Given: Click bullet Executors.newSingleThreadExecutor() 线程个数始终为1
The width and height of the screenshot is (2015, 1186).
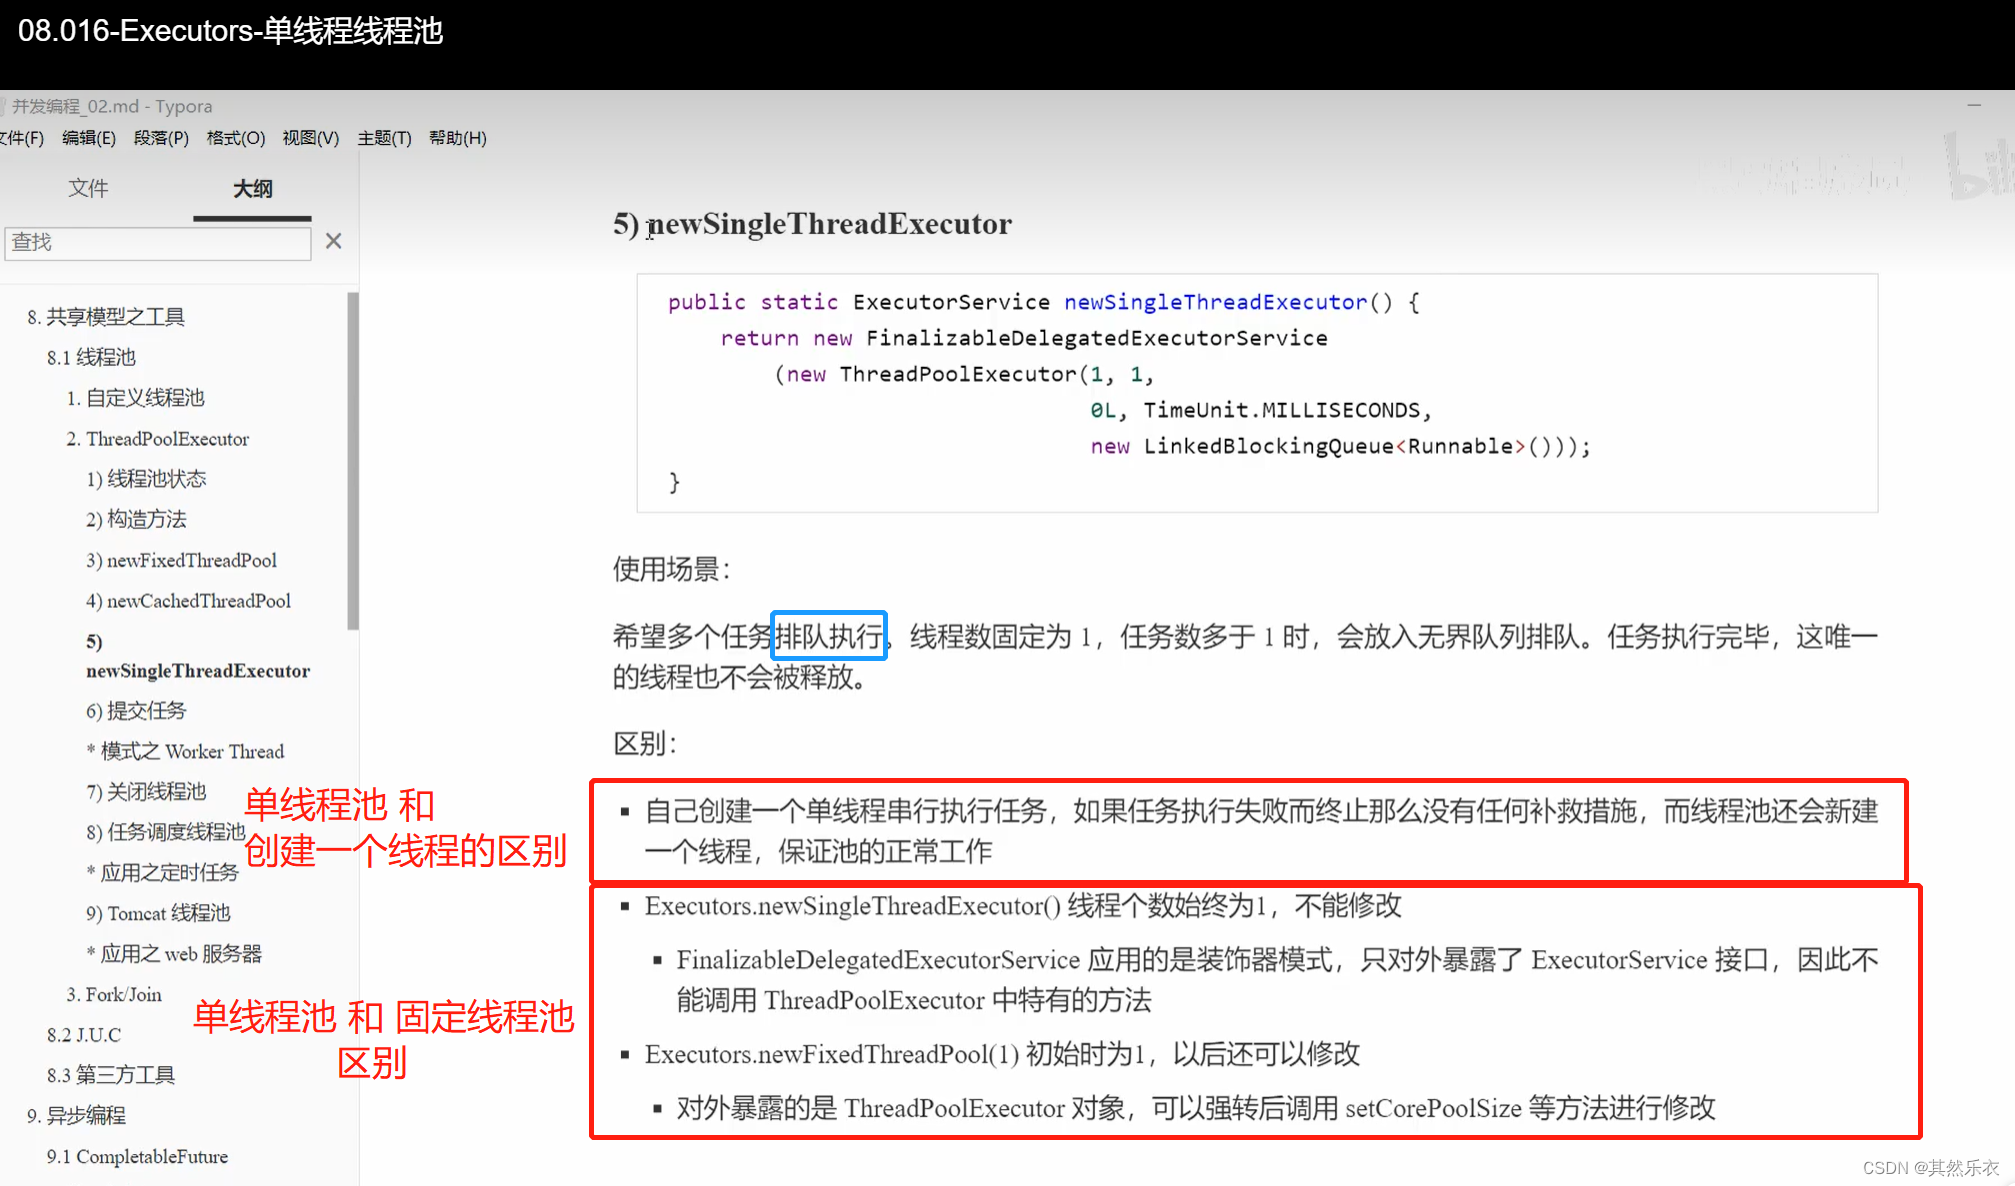Looking at the screenshot, I should pyautogui.click(x=1023, y=906).
